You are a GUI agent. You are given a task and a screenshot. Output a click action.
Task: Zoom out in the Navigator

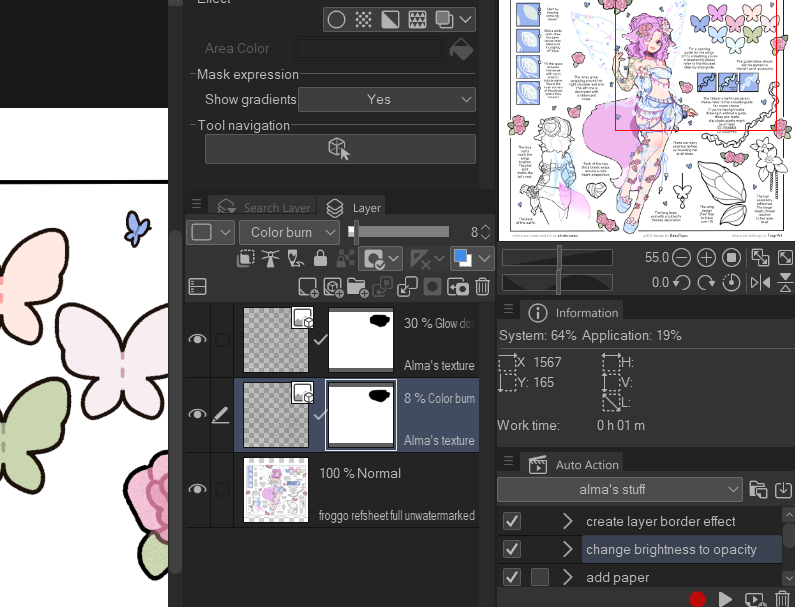coord(681,258)
